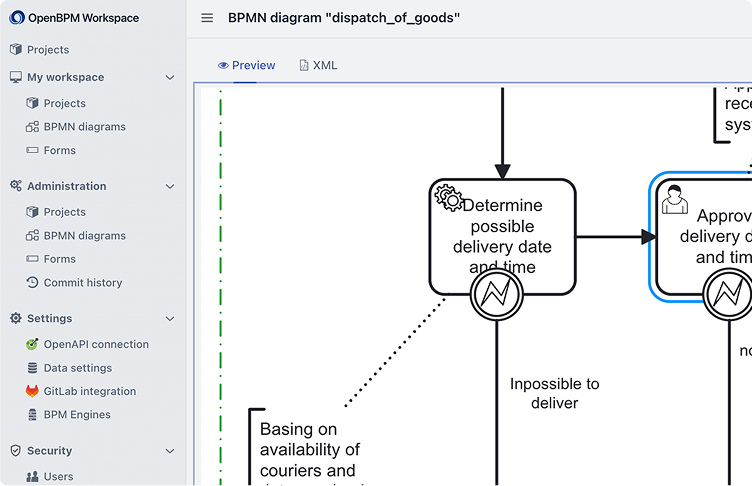Click error boundary event on Determine task

pyautogui.click(x=497, y=294)
